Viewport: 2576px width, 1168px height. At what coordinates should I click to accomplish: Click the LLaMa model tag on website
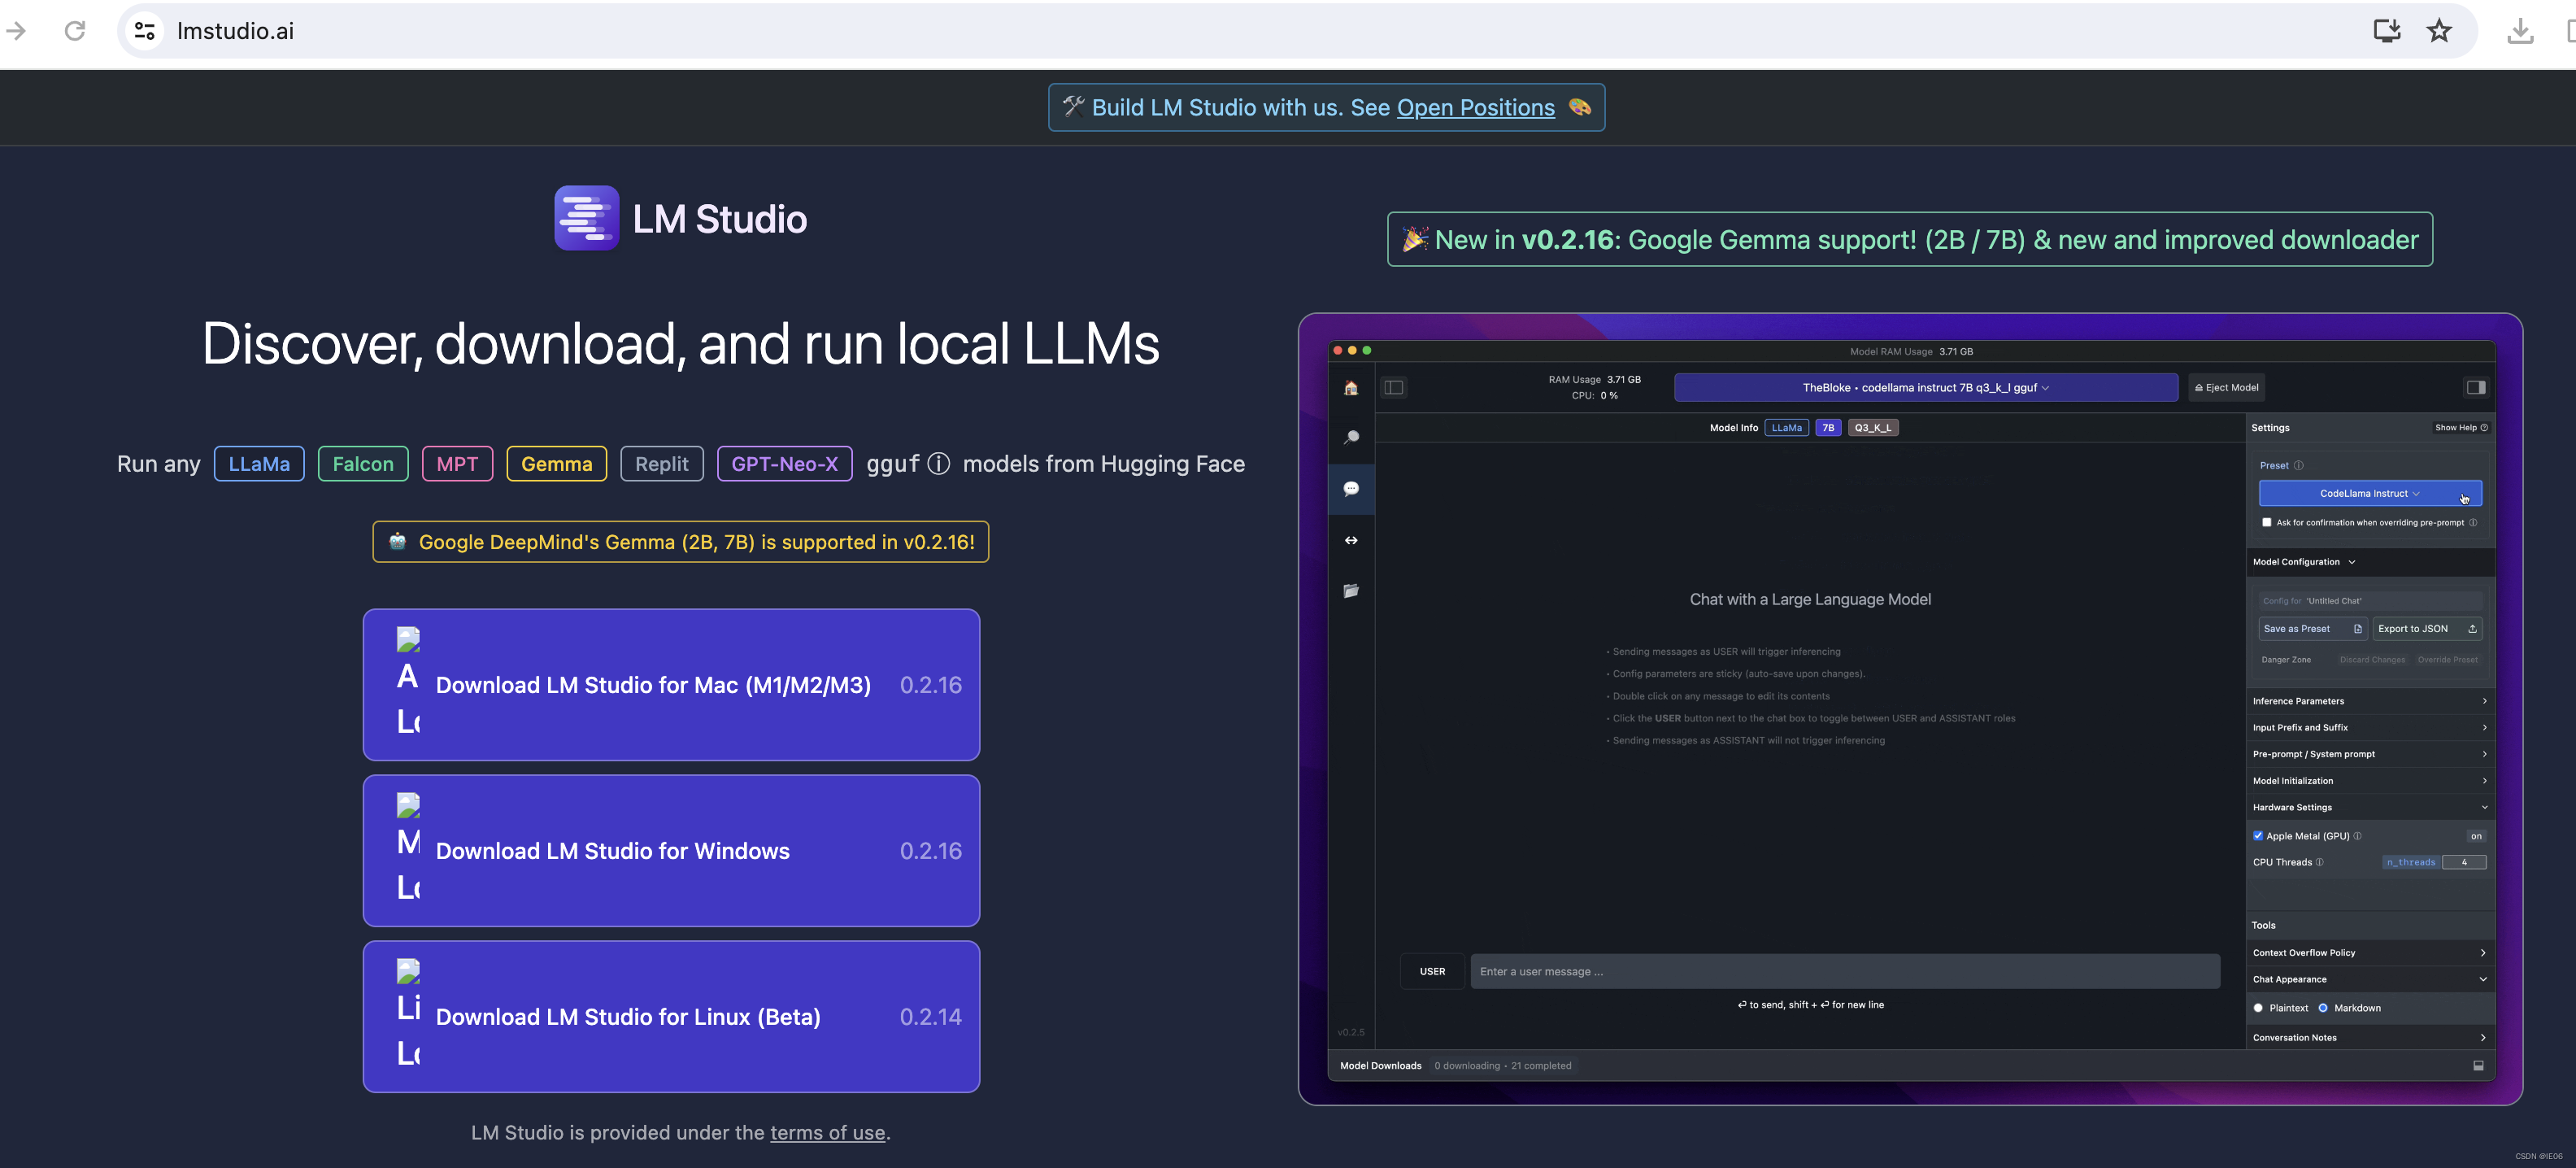click(259, 464)
